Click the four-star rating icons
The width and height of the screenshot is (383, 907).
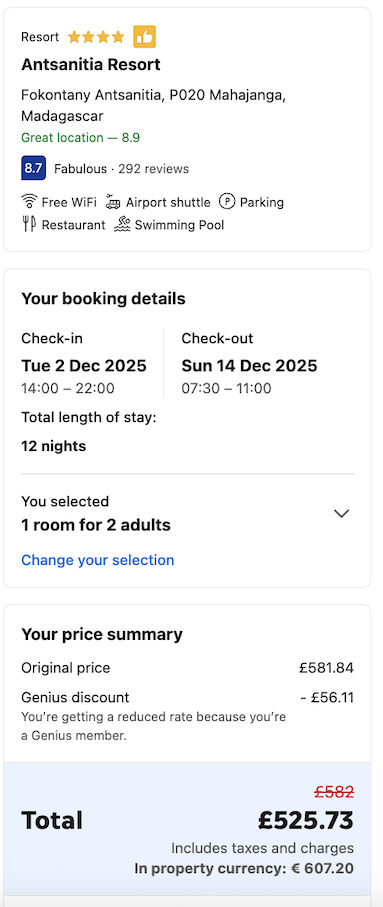coord(96,38)
